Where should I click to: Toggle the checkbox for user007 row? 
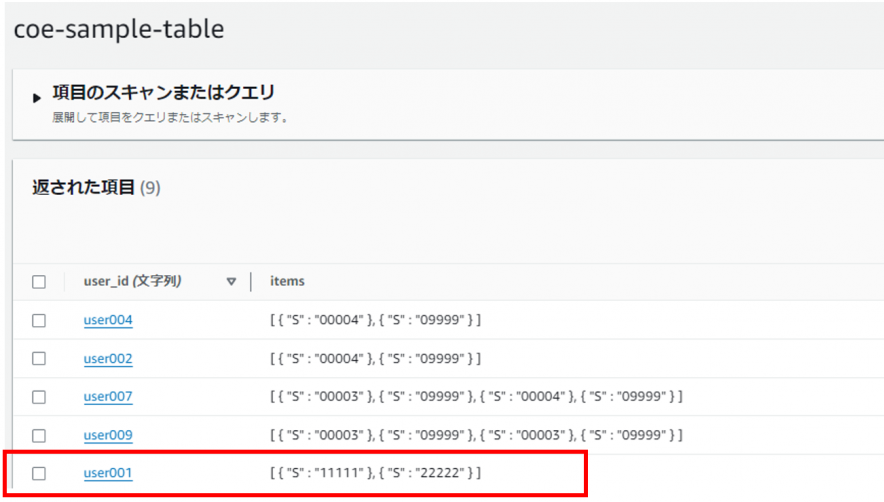tap(39, 397)
